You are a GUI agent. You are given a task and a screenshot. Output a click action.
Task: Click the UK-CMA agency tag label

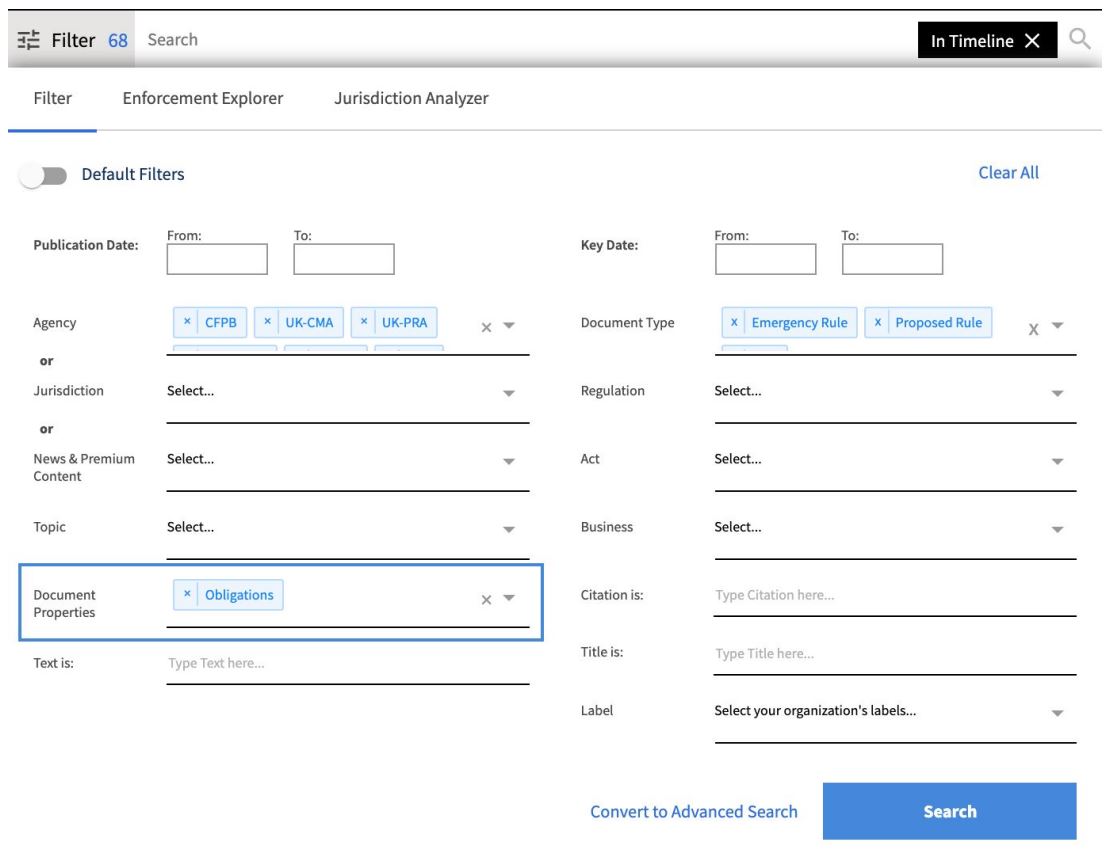click(x=309, y=322)
